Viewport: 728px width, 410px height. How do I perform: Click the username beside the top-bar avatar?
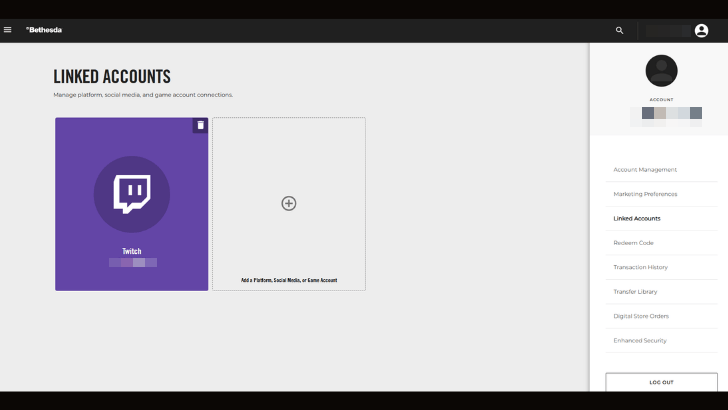[x=667, y=31]
